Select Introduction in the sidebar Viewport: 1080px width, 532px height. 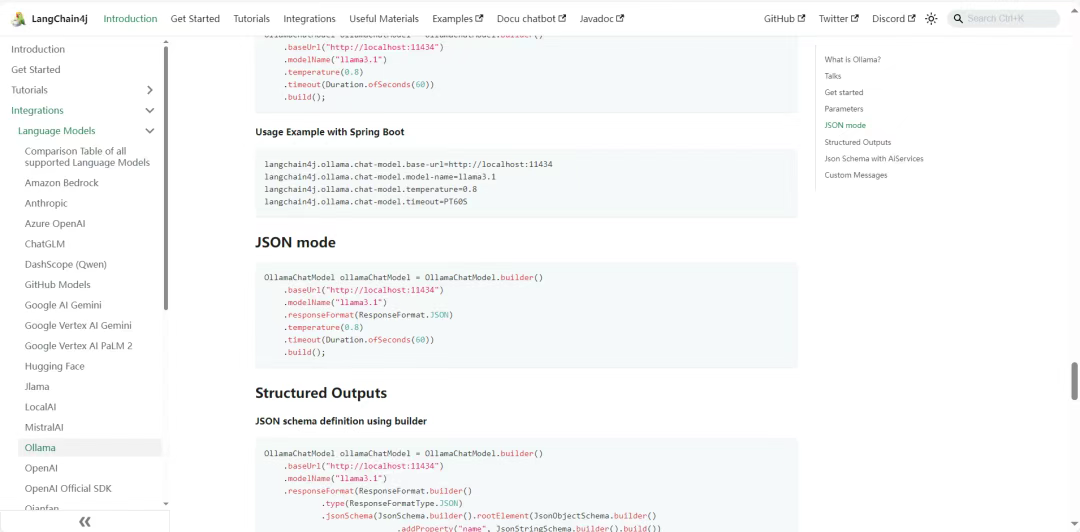click(x=38, y=50)
